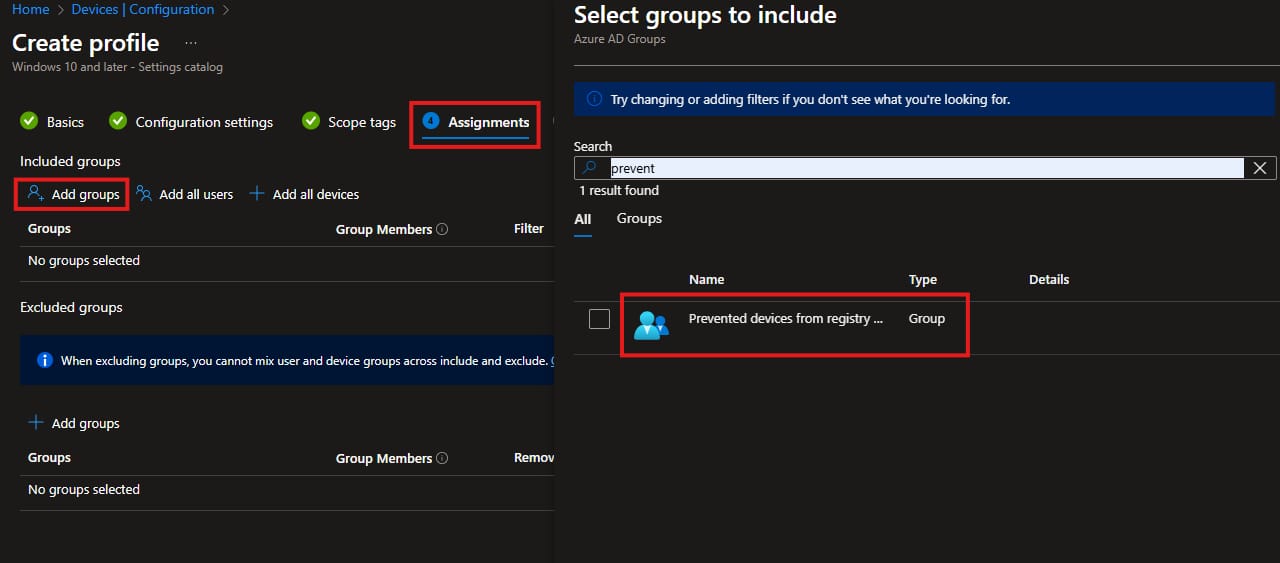The height and width of the screenshot is (563, 1280).
Task: Click the group avatar icon for Prevented devices
Action: (651, 325)
